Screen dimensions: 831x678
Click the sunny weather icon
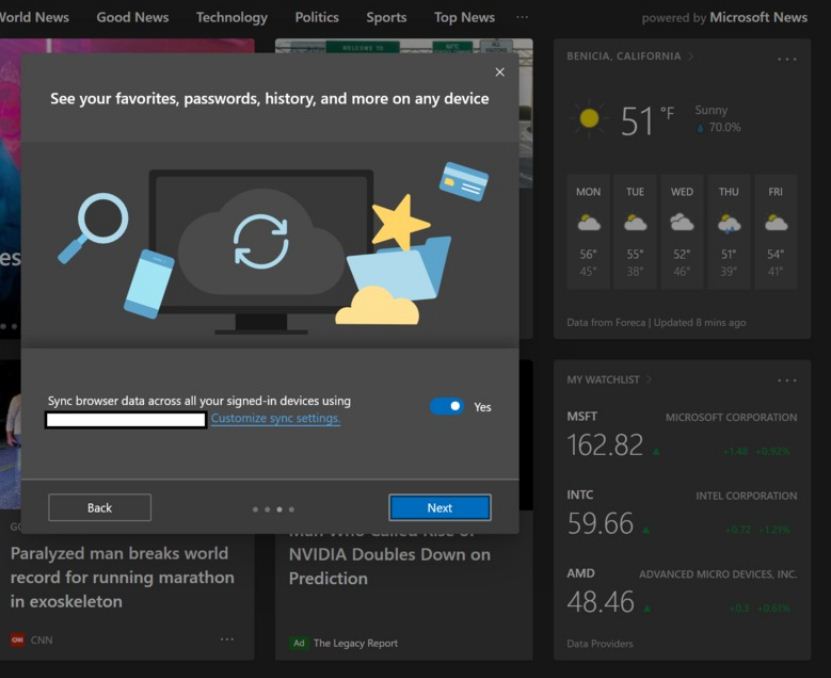588,118
